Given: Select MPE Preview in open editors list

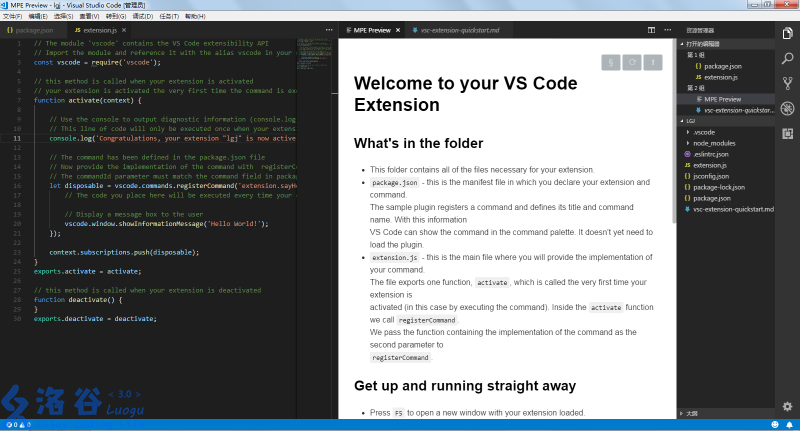Looking at the screenshot, I should click(x=726, y=99).
